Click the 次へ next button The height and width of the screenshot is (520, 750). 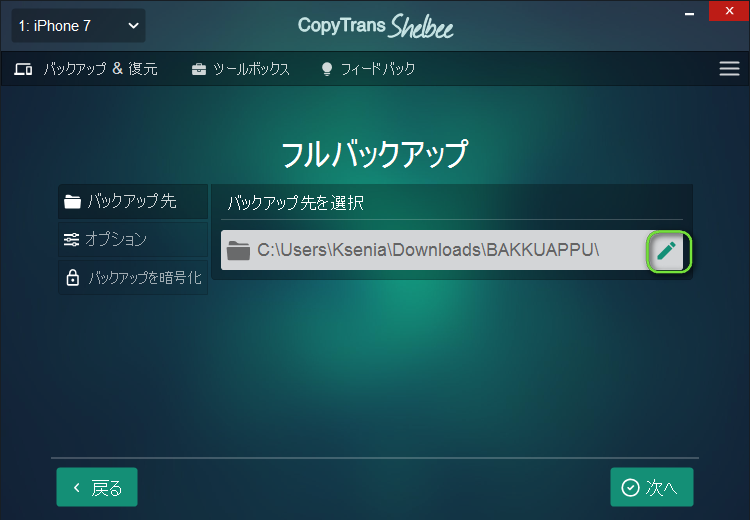click(651, 487)
